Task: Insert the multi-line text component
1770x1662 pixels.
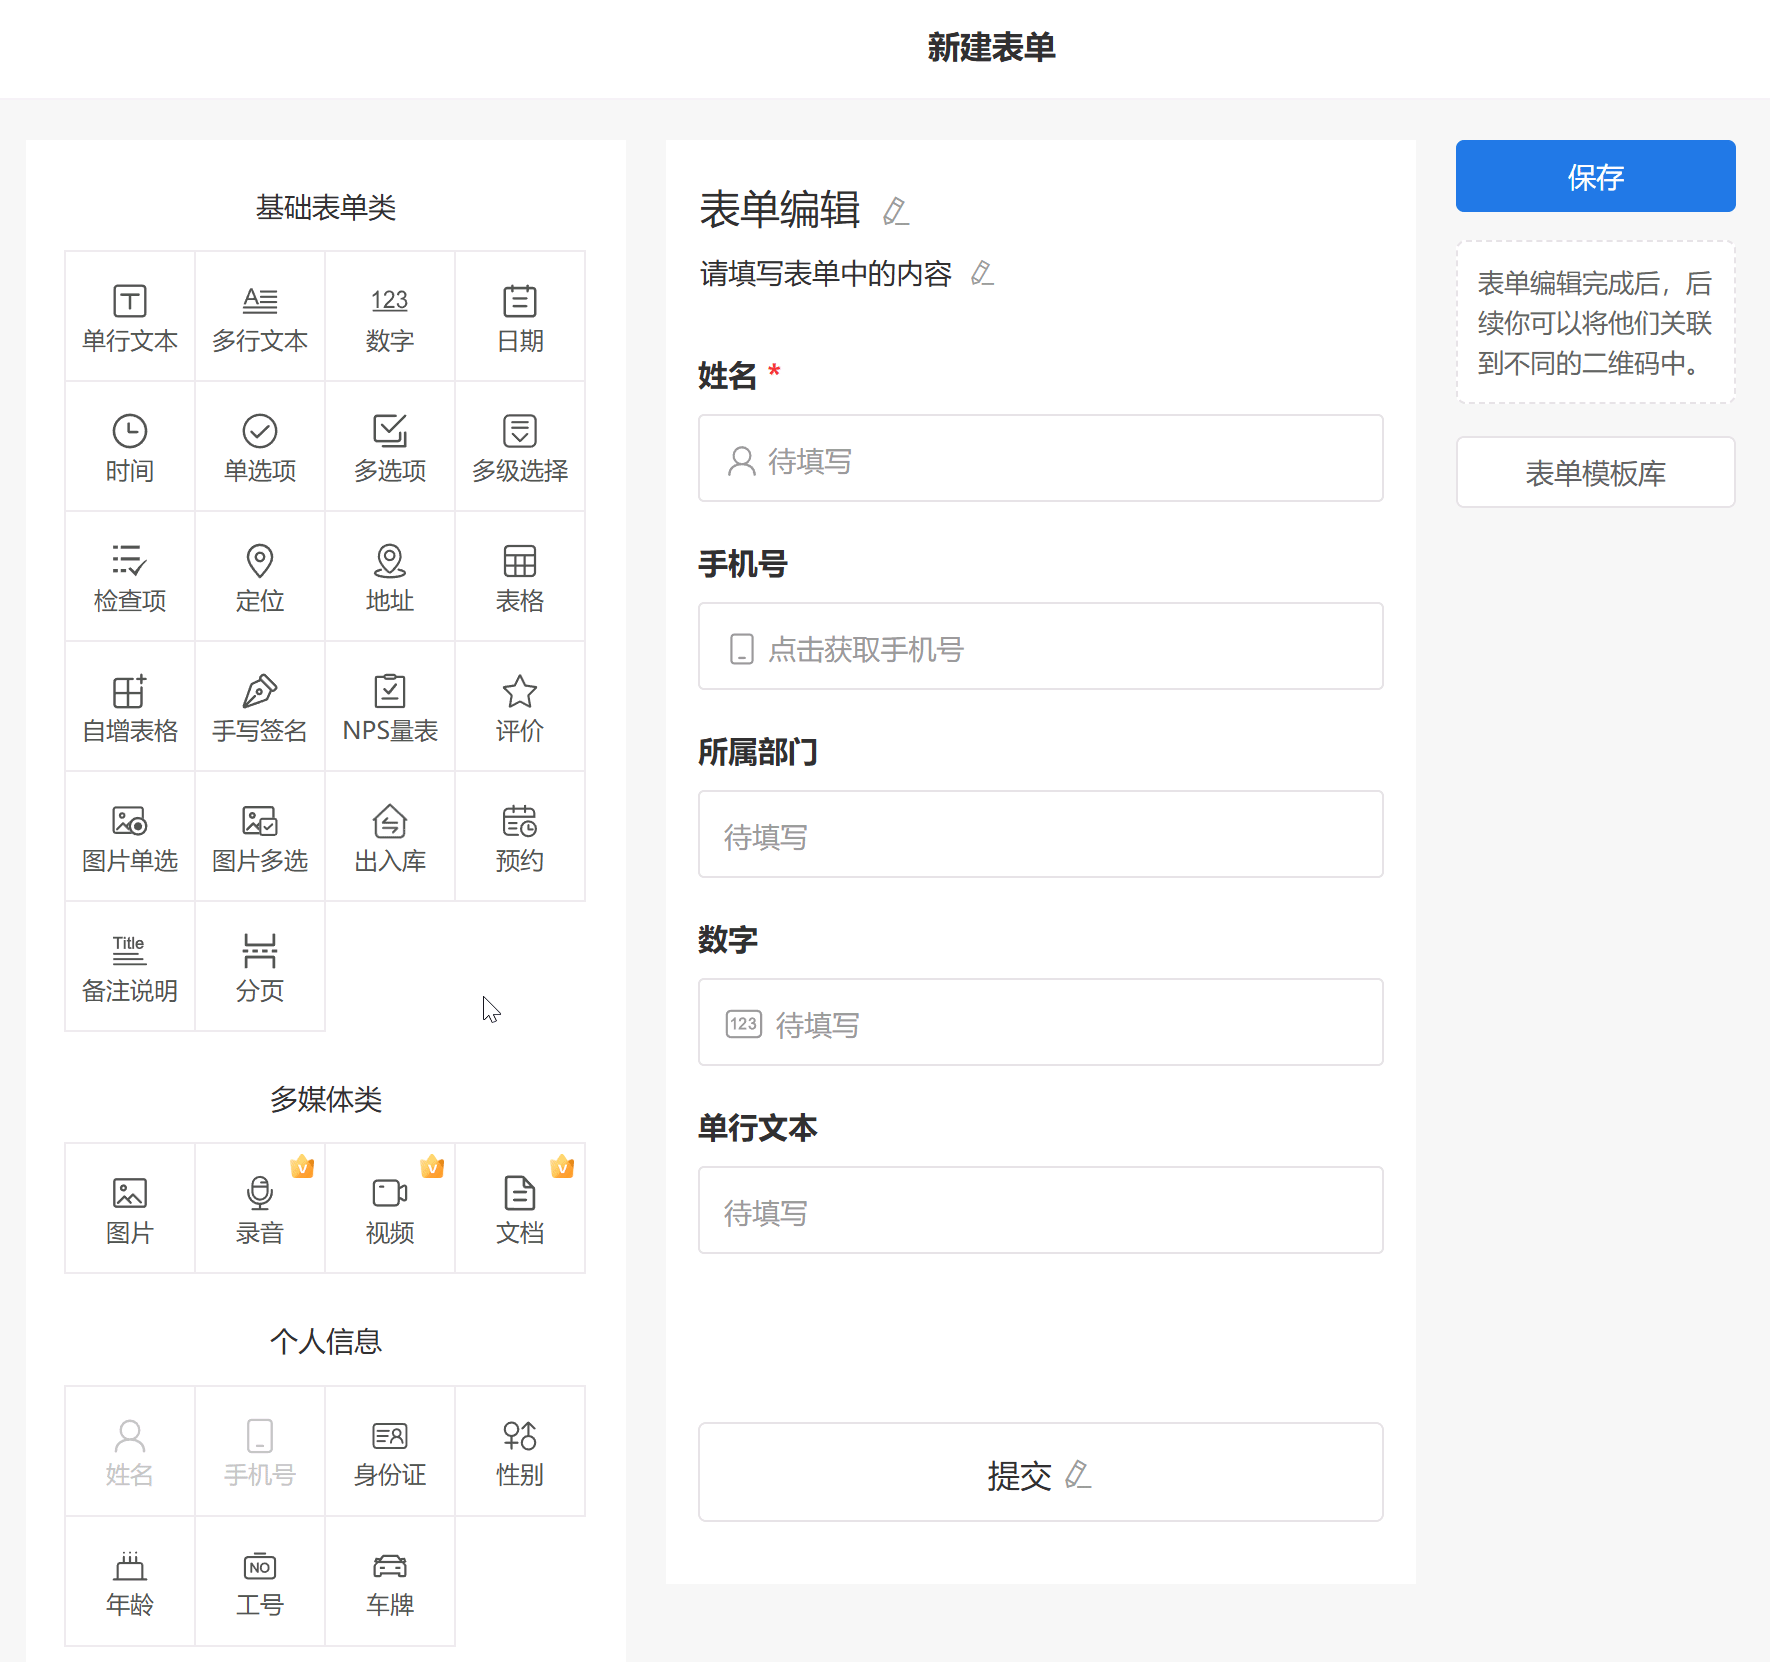Action: pyautogui.click(x=260, y=317)
